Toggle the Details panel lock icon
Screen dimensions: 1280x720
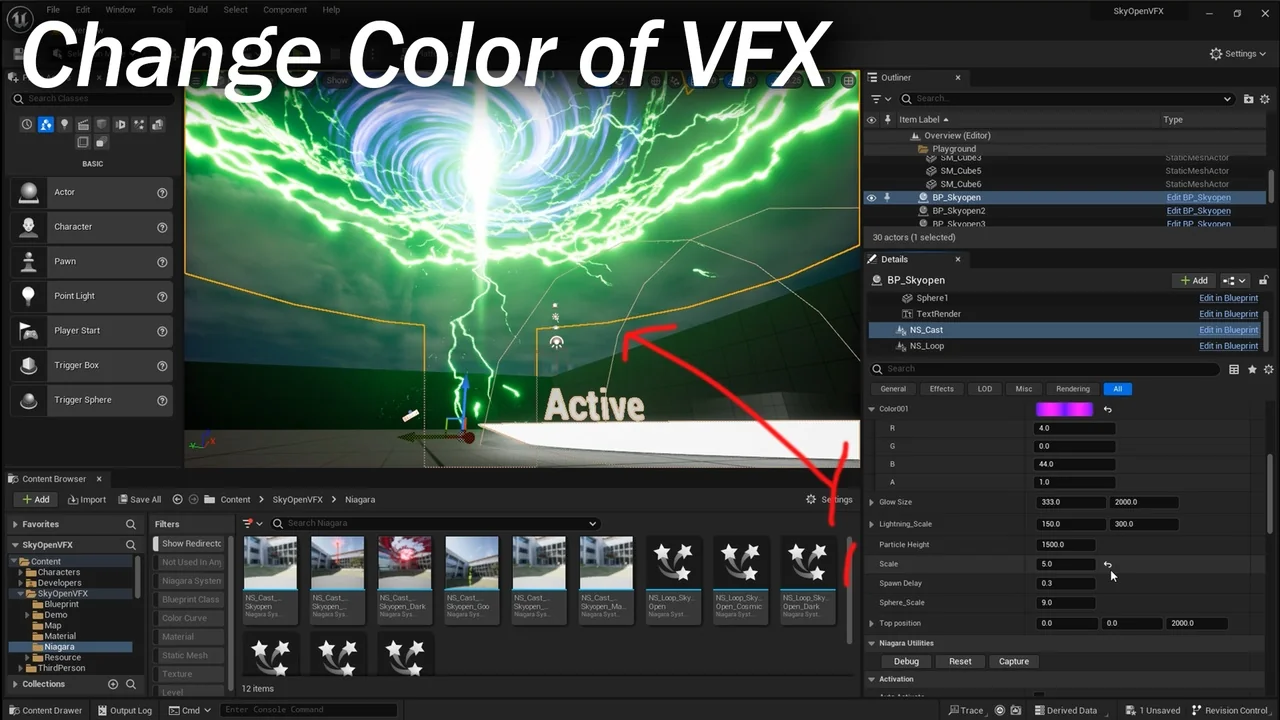(1264, 281)
